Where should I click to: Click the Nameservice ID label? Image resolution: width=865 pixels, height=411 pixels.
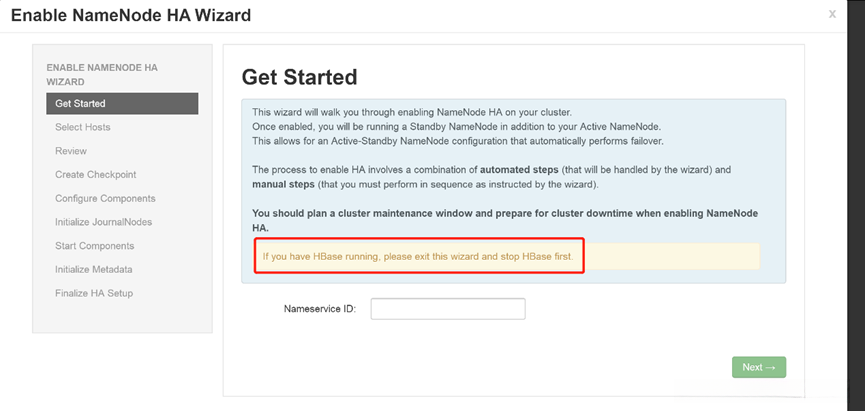[x=320, y=309]
